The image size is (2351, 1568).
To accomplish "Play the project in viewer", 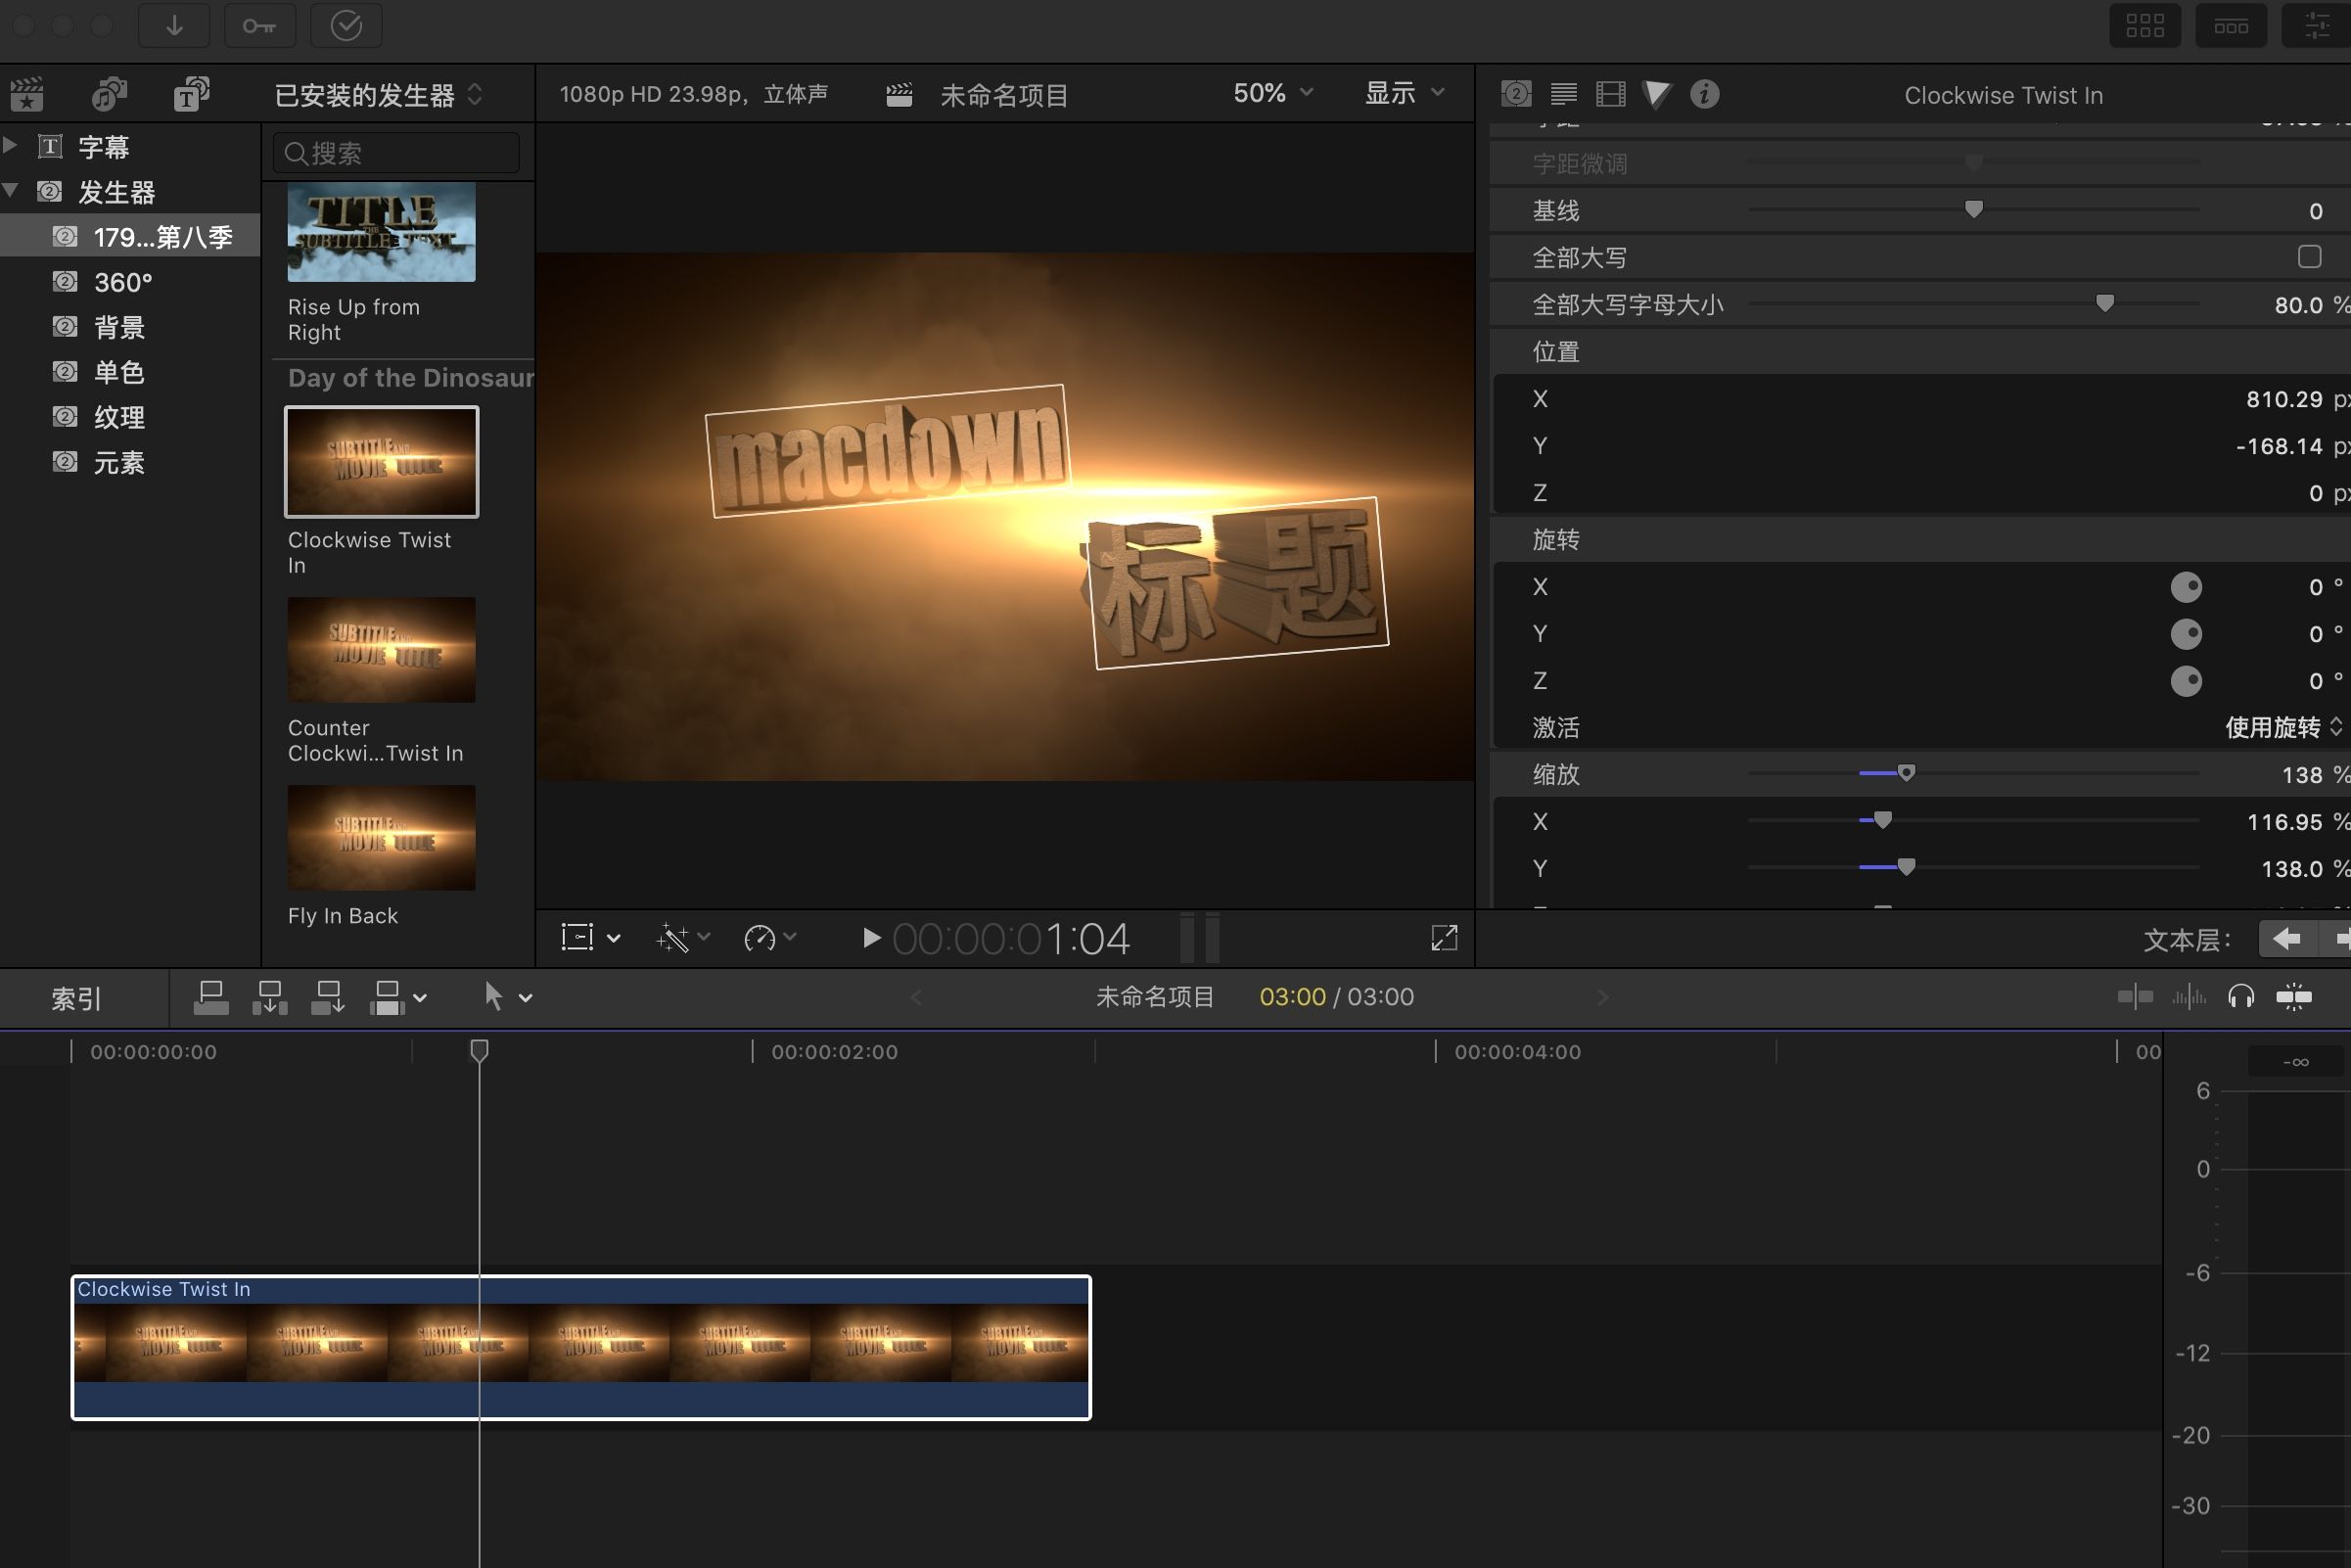I will click(x=871, y=938).
